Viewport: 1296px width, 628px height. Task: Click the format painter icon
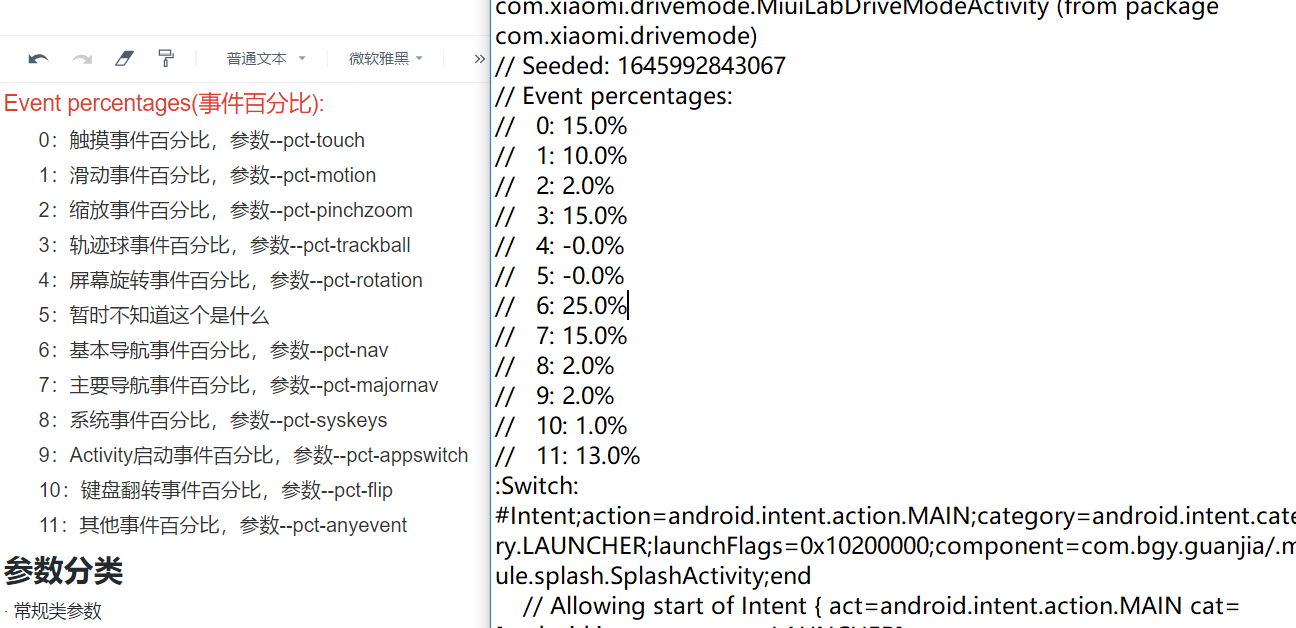point(164,58)
